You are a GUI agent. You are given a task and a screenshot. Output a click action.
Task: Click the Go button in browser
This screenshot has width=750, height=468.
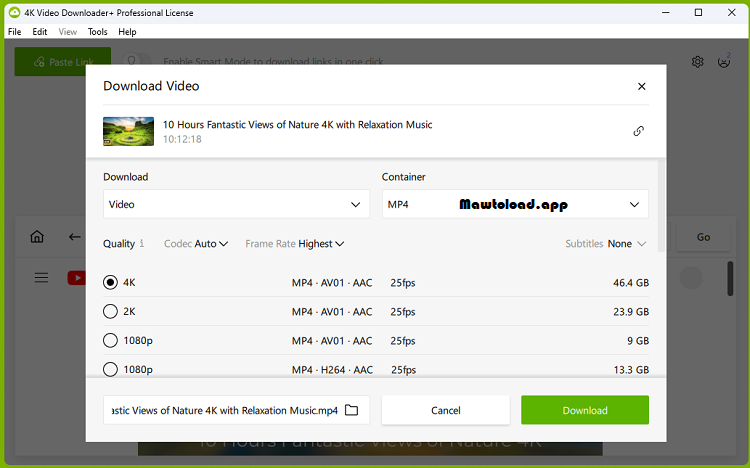point(703,237)
